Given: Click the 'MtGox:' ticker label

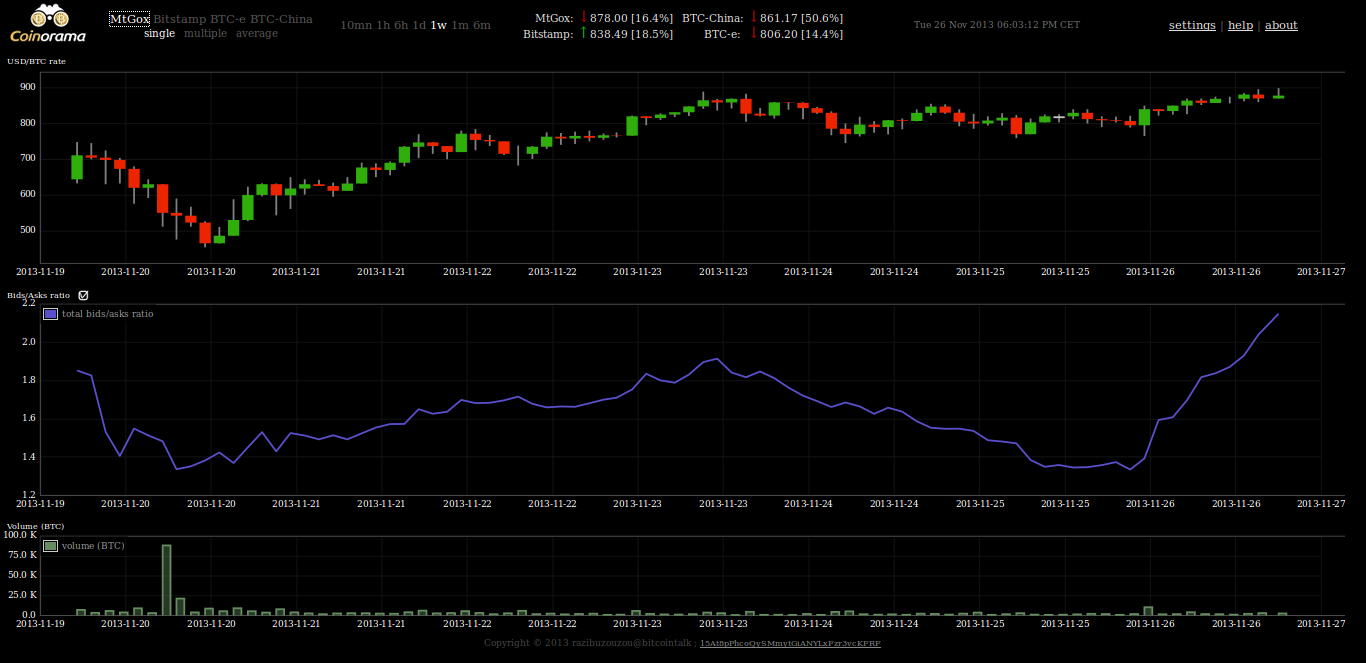Looking at the screenshot, I should [554, 19].
